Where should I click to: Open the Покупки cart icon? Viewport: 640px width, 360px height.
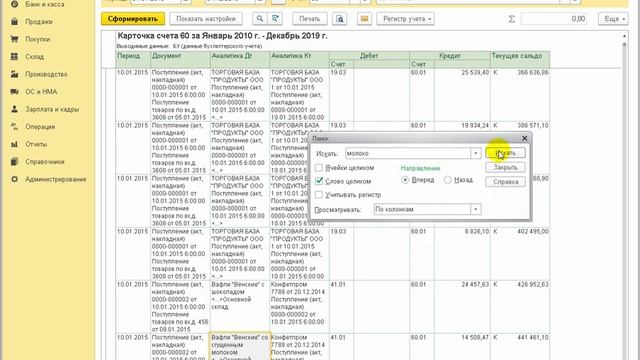(x=14, y=39)
